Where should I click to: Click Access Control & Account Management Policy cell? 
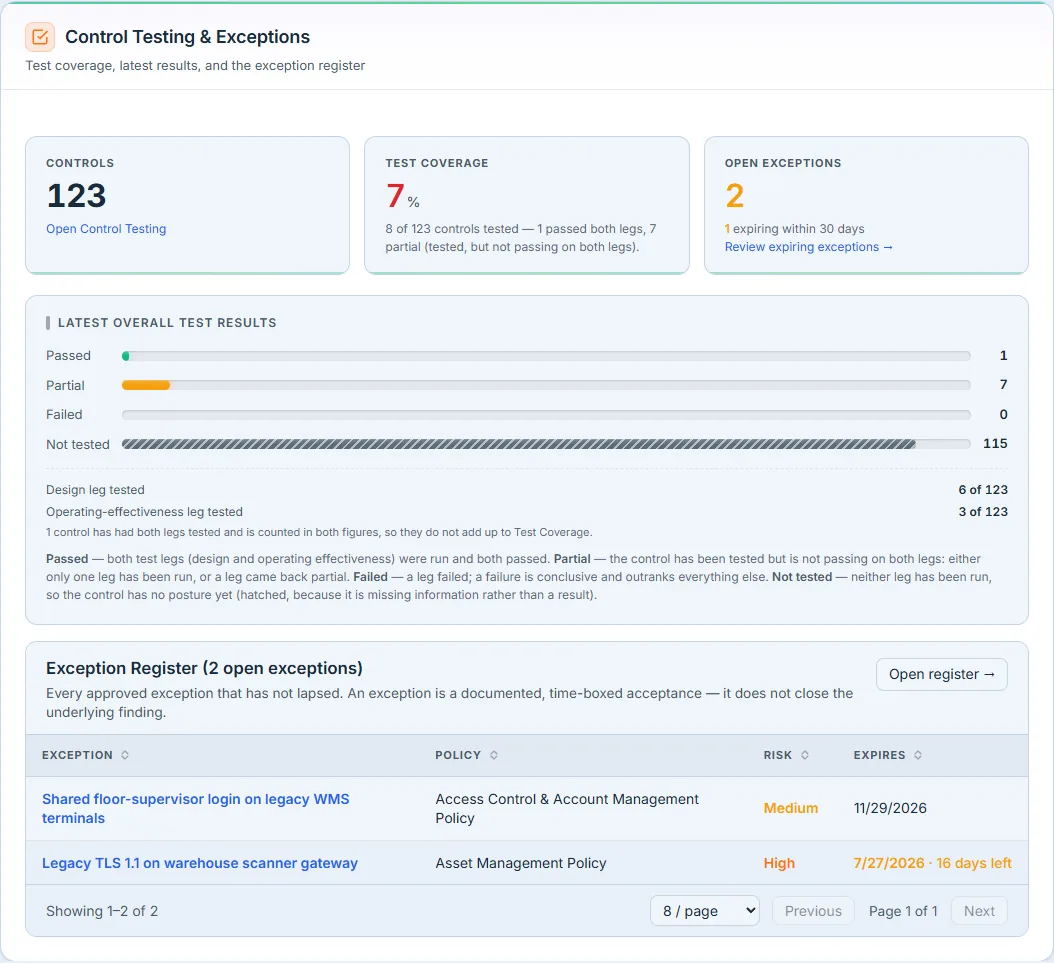pos(567,808)
